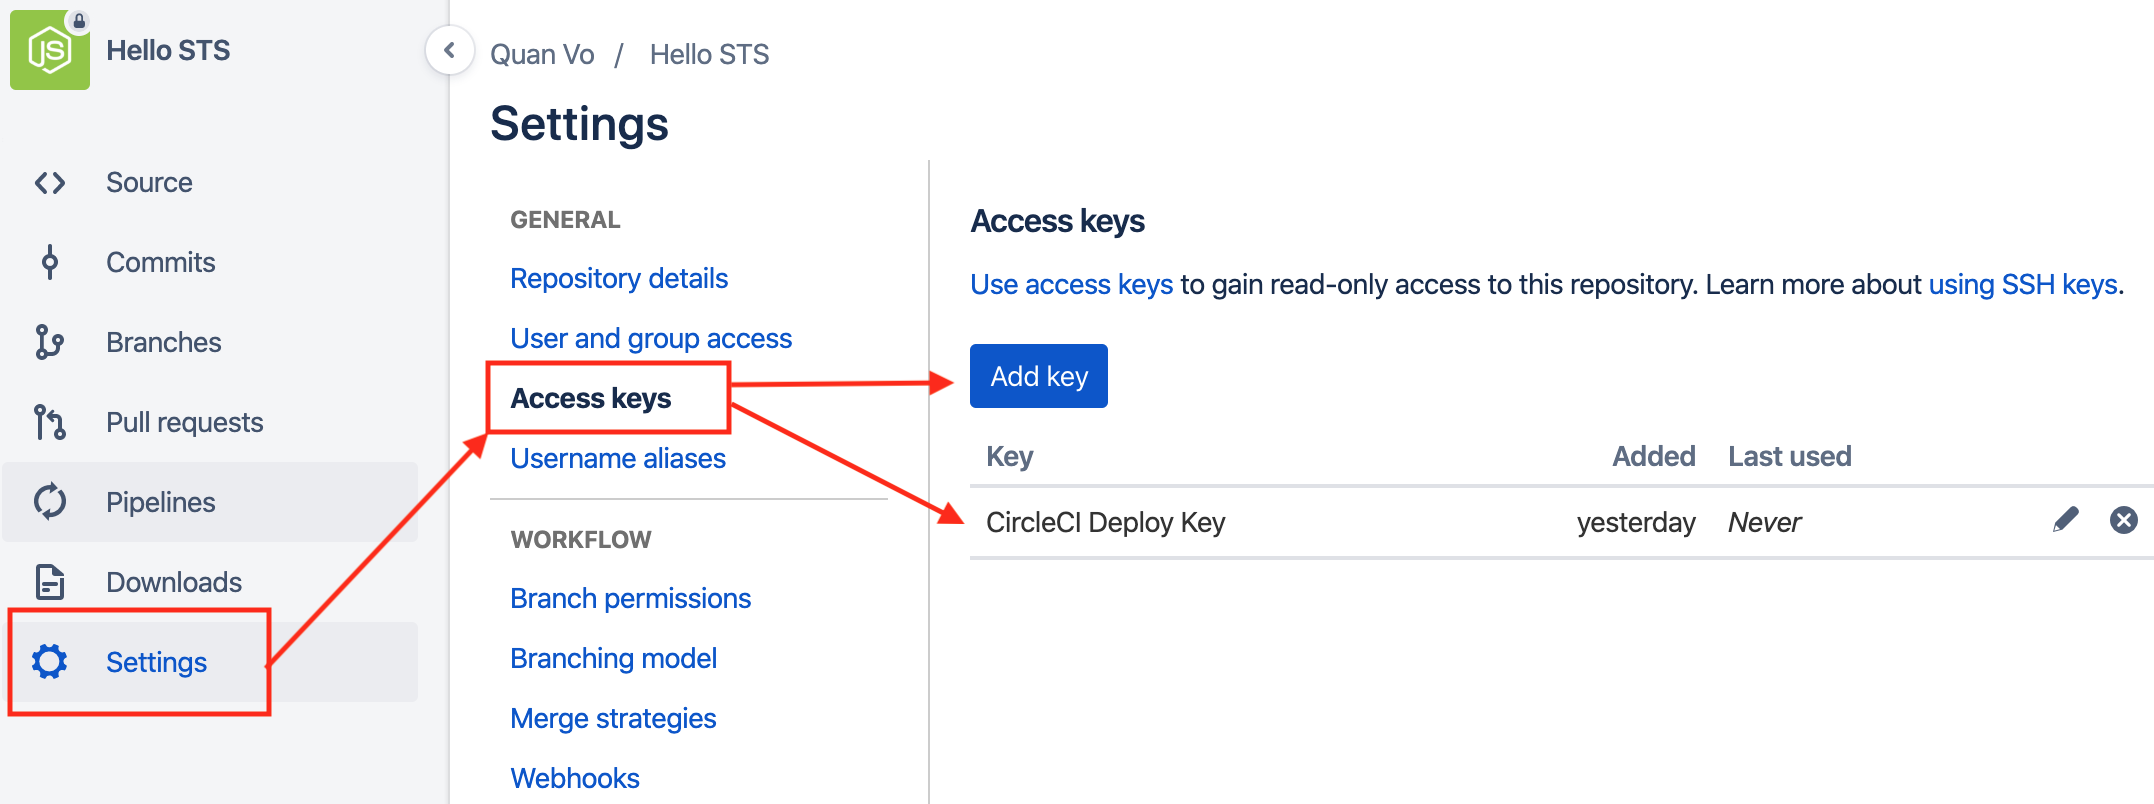Viewport: 2154px width, 804px height.
Task: Delete CircleCI Deploy Key using the X icon
Action: click(x=2123, y=520)
